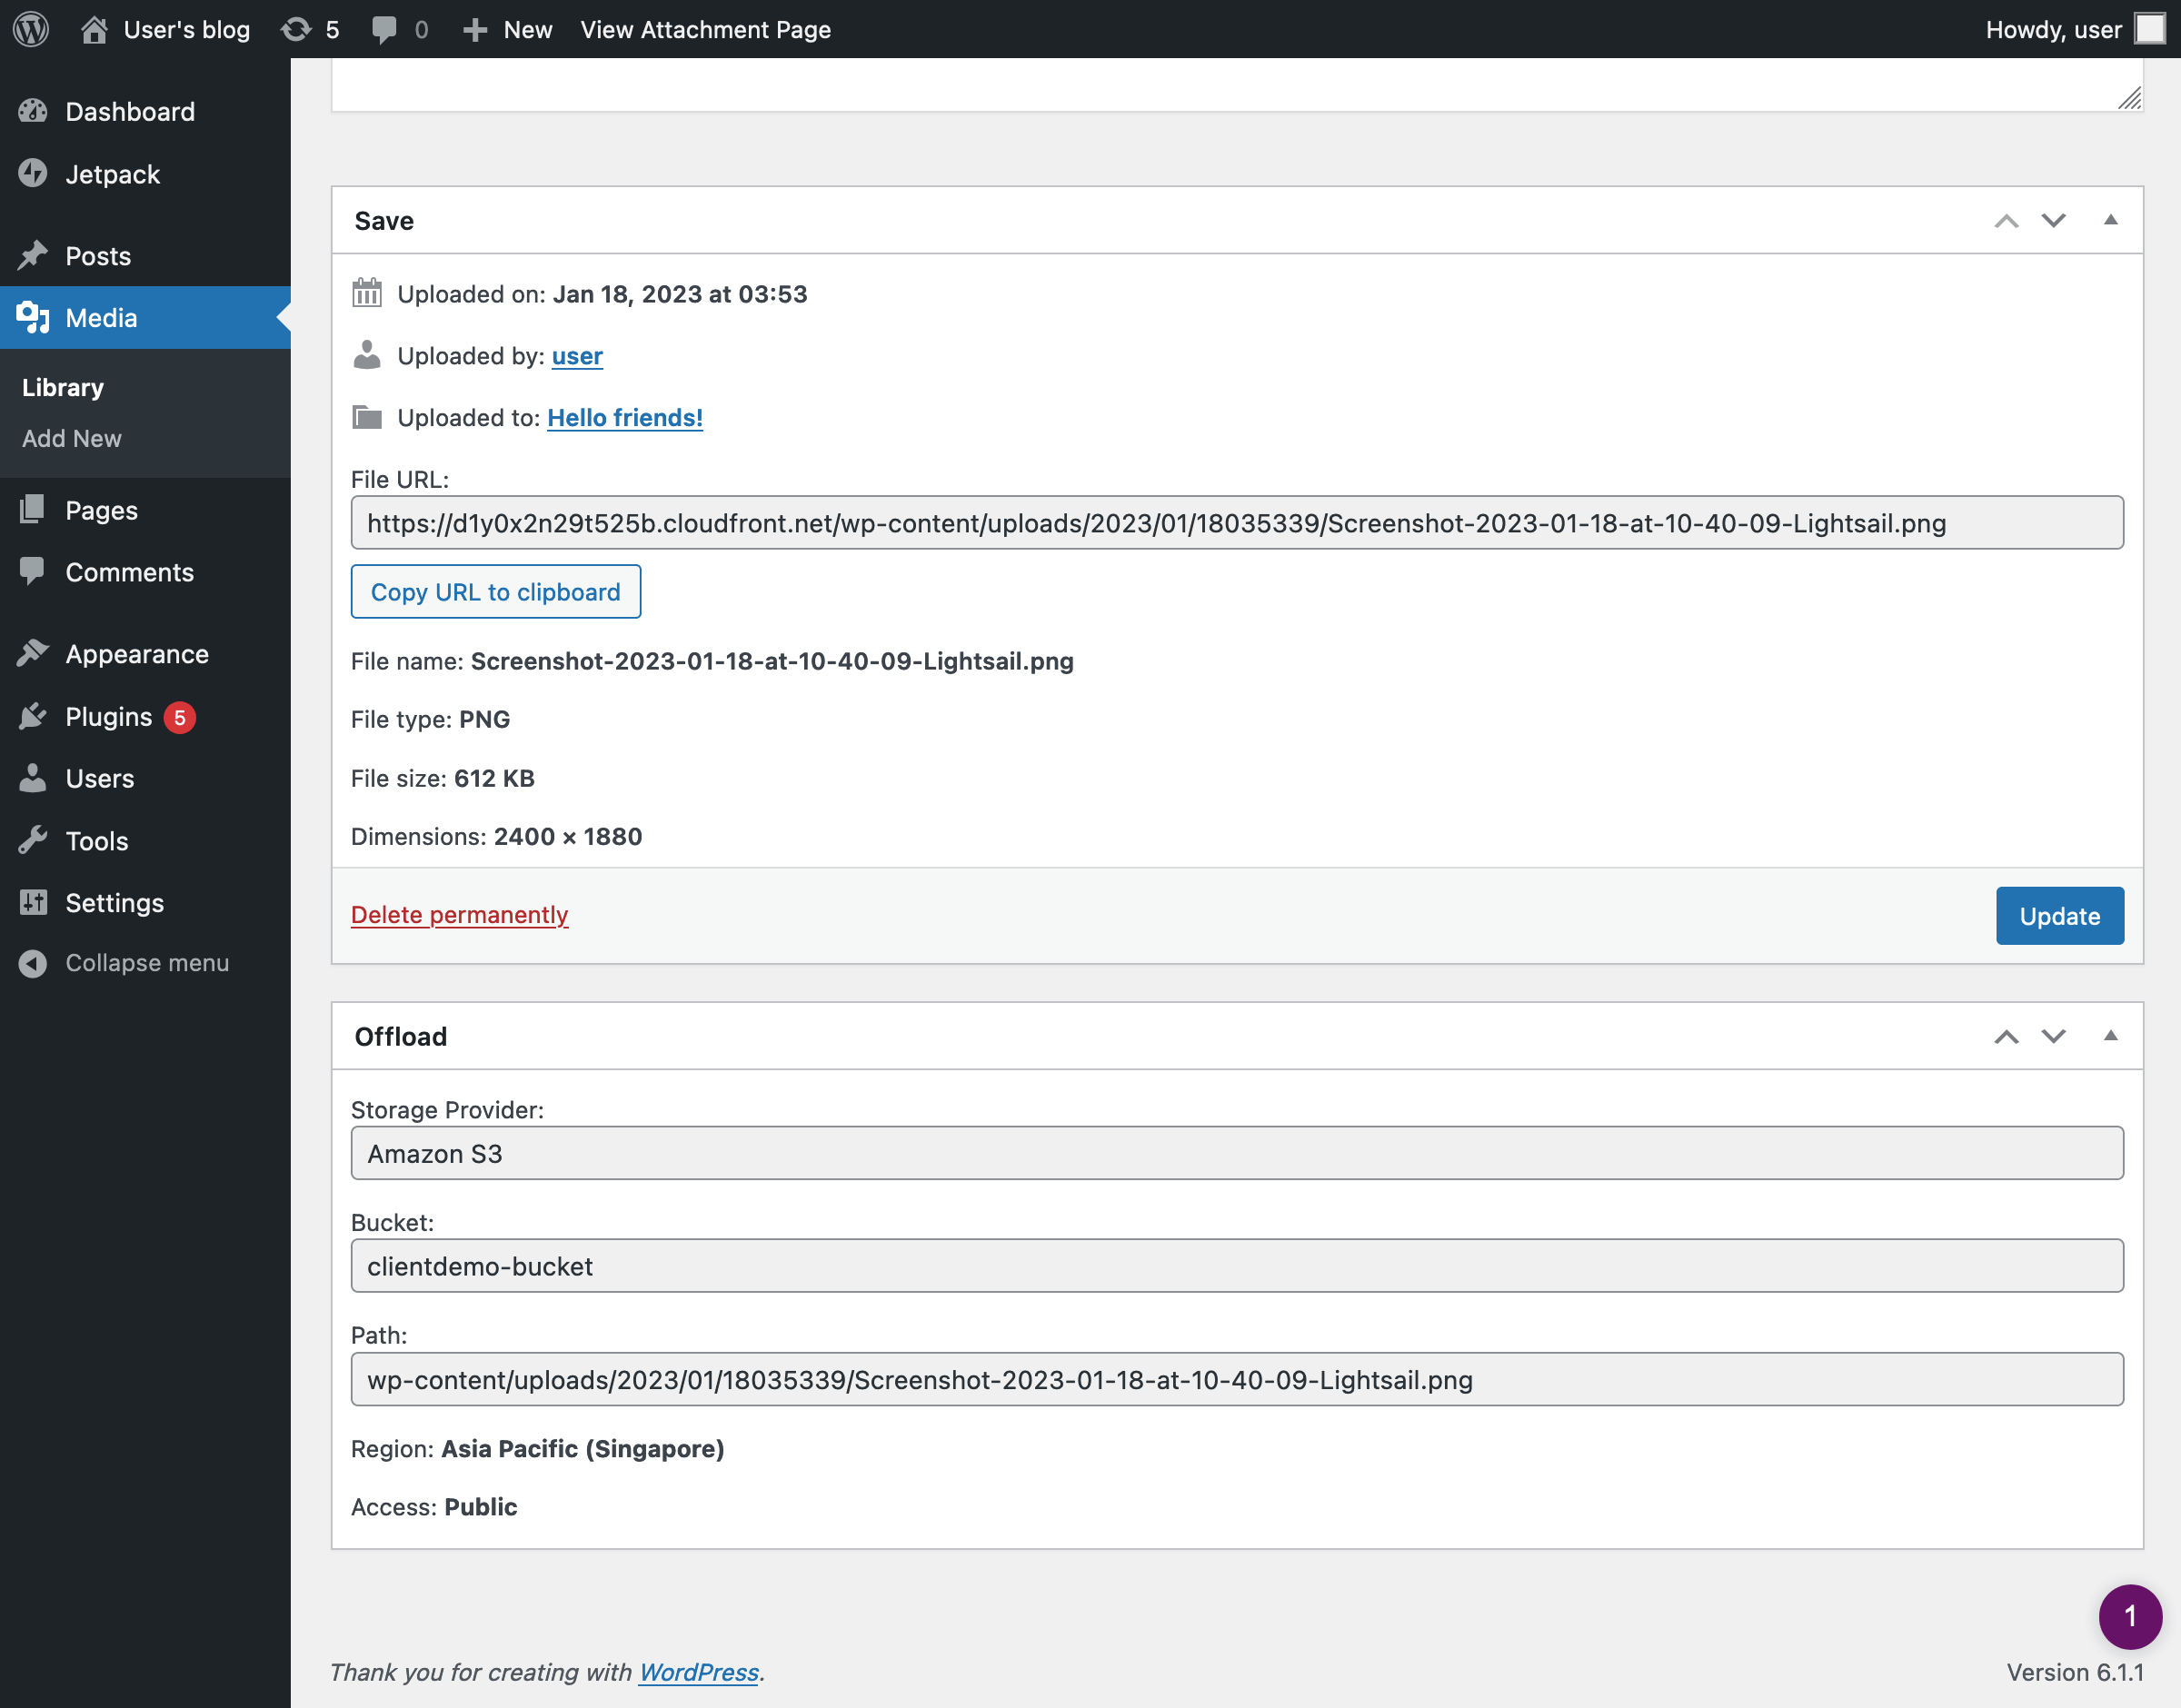The image size is (2181, 1708).
Task: Click the comments bubble icon in admin bar
Action: pos(386,29)
